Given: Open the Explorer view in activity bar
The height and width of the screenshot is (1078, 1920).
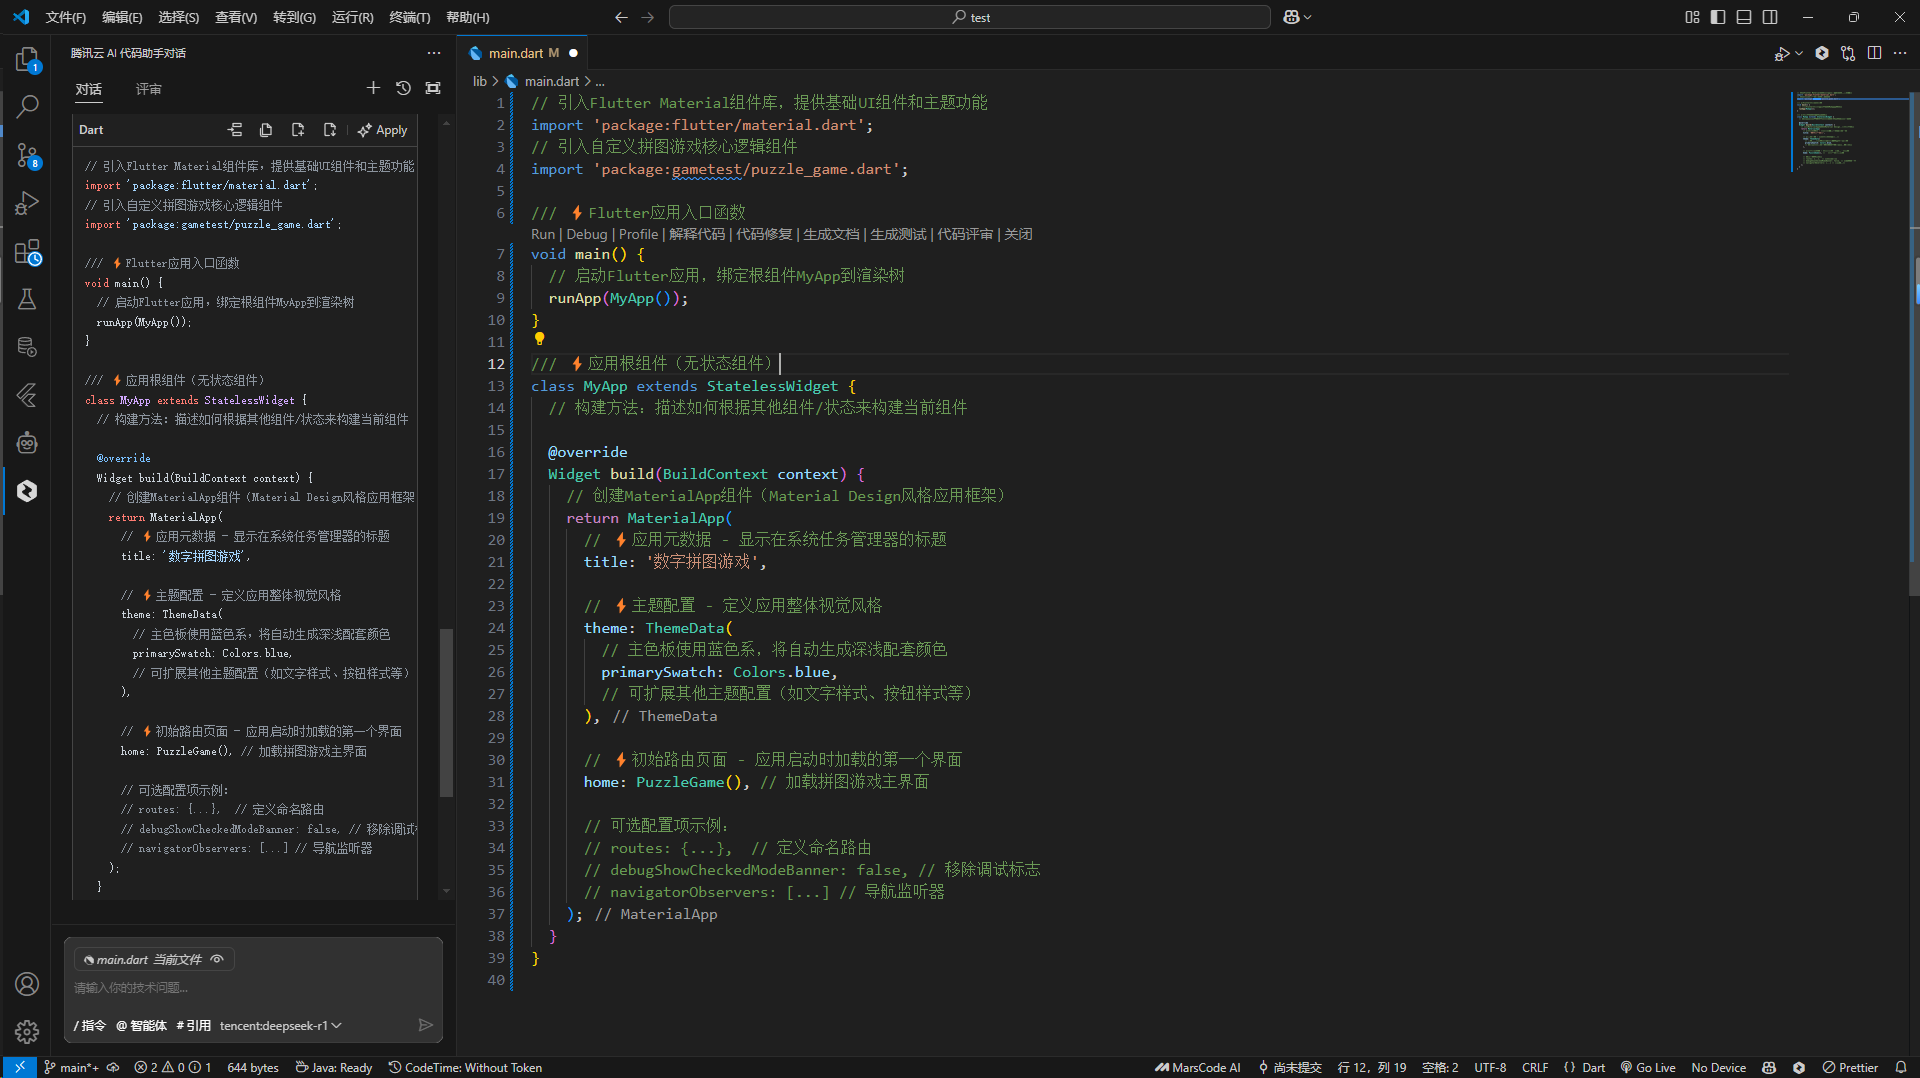Looking at the screenshot, I should click(x=27, y=60).
